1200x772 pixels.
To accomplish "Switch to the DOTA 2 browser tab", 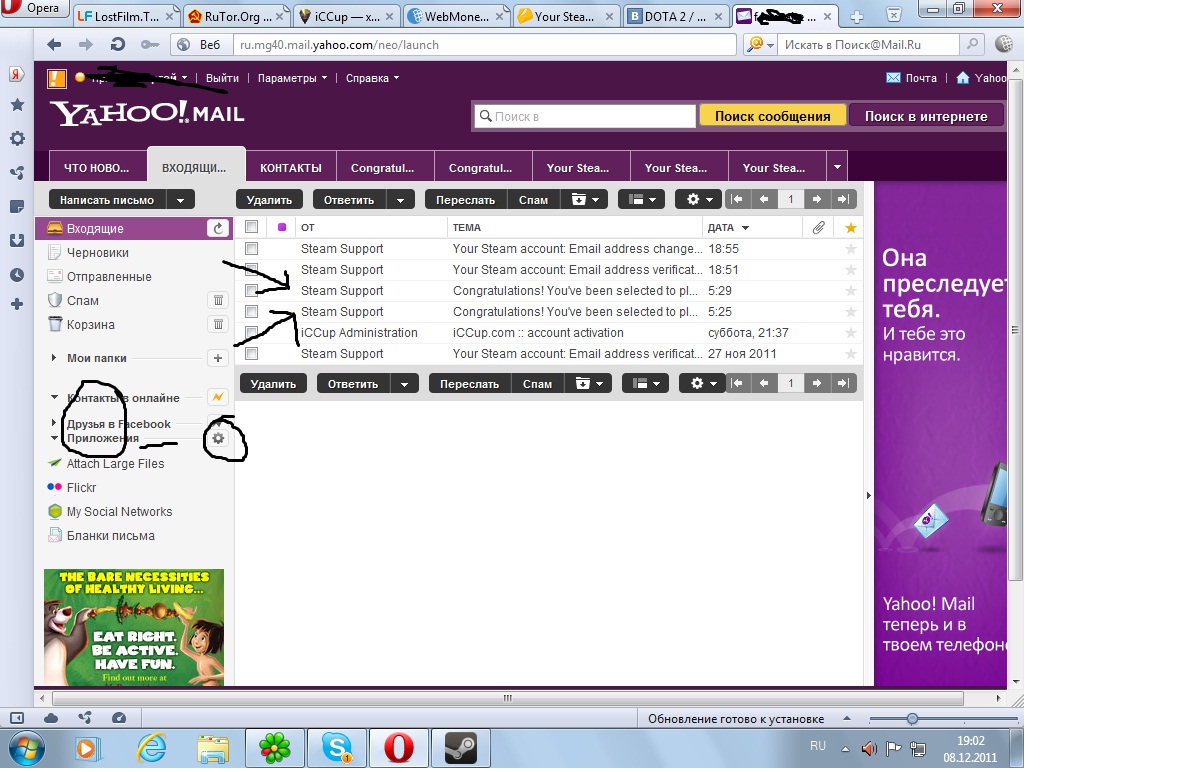I will click(x=674, y=15).
